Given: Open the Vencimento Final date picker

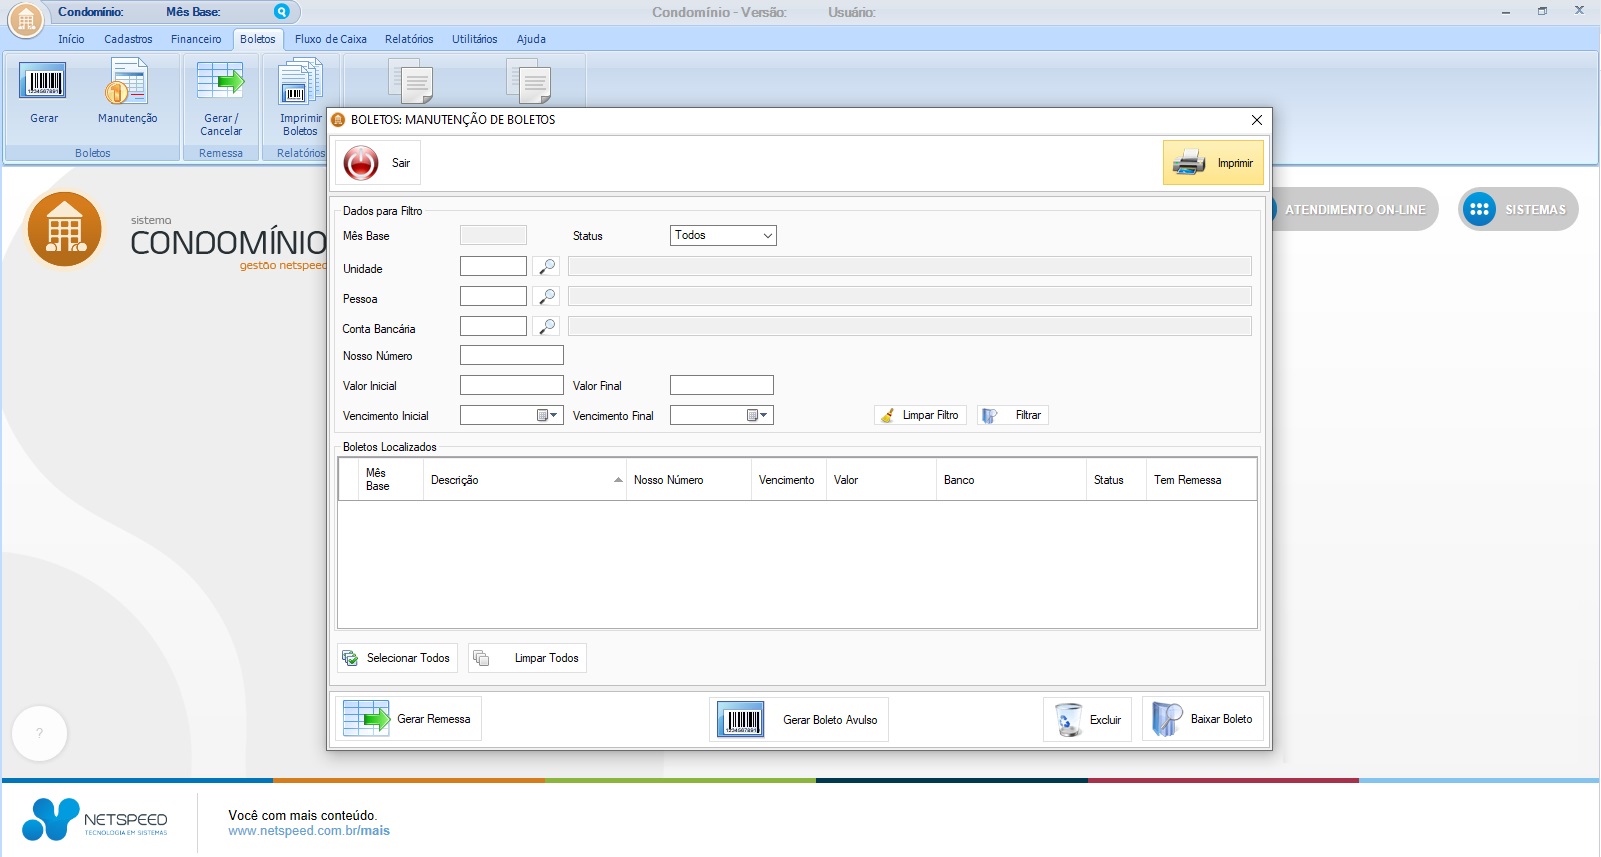Looking at the screenshot, I should pyautogui.click(x=757, y=415).
